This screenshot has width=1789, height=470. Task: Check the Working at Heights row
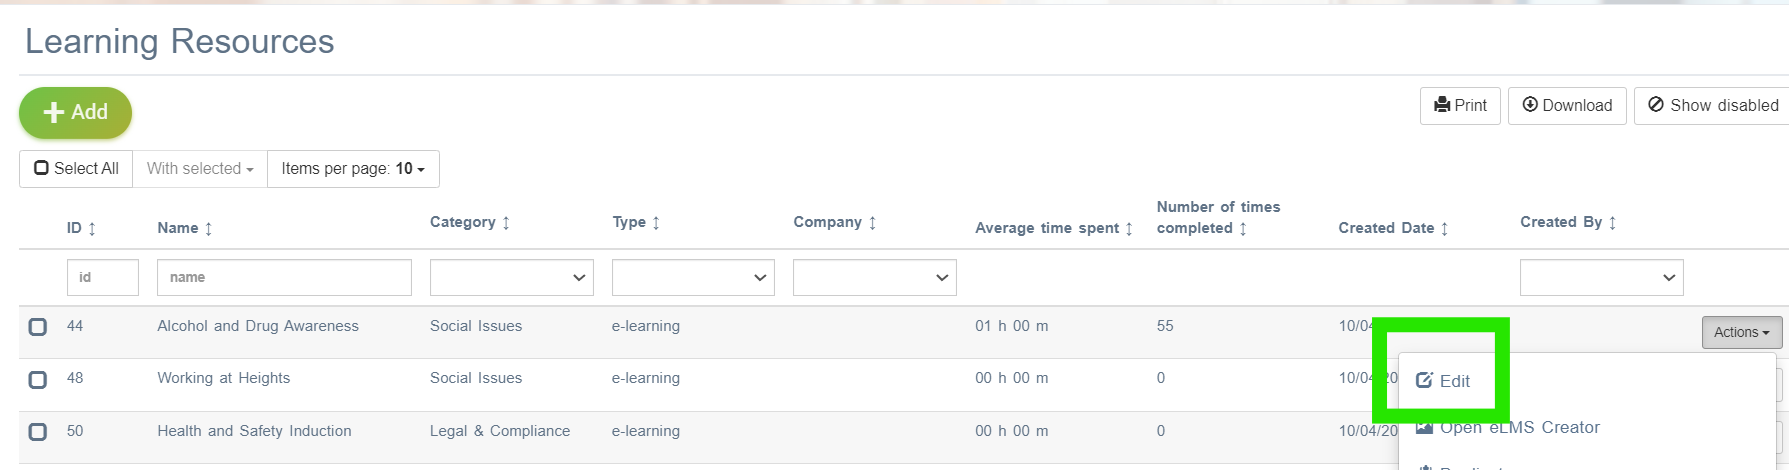tap(38, 380)
